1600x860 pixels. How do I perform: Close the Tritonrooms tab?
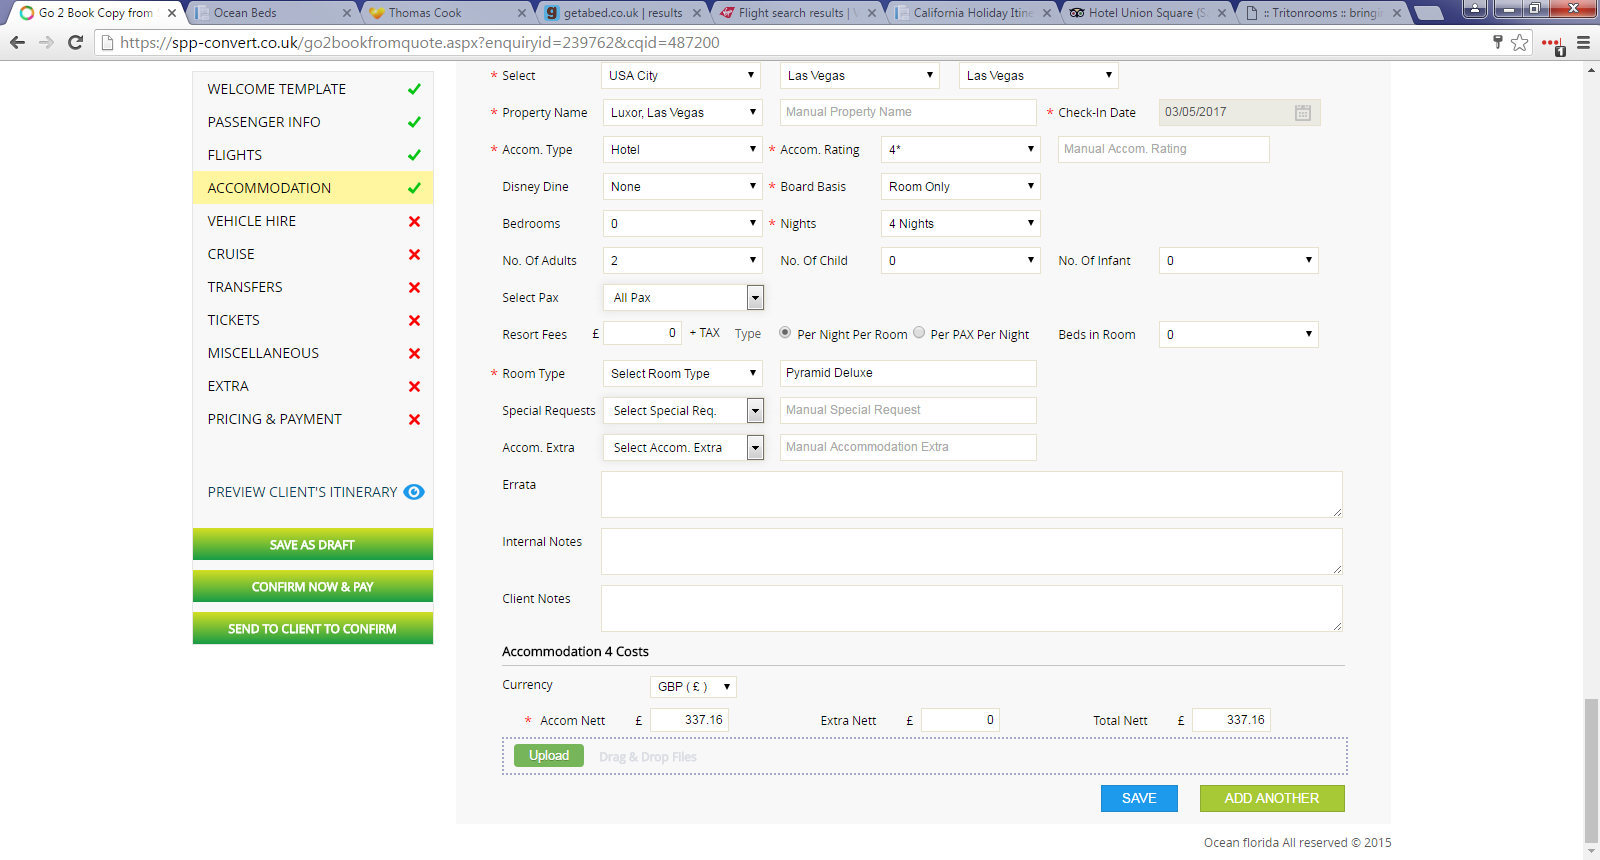click(x=1397, y=13)
